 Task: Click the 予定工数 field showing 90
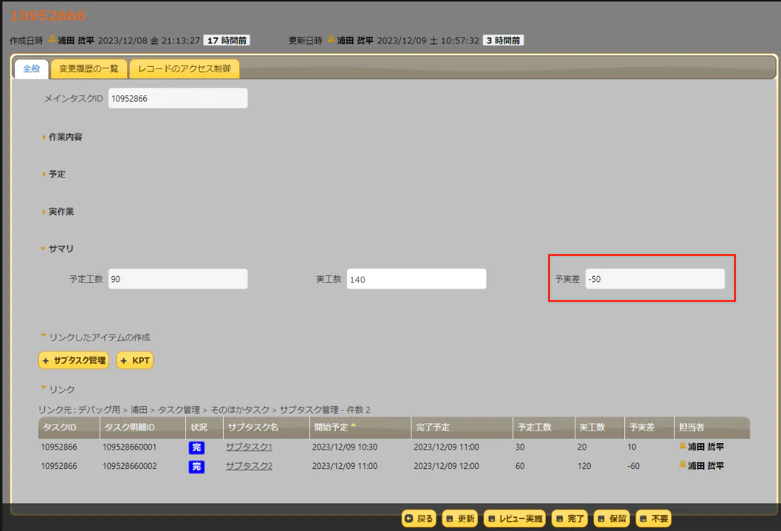178,279
